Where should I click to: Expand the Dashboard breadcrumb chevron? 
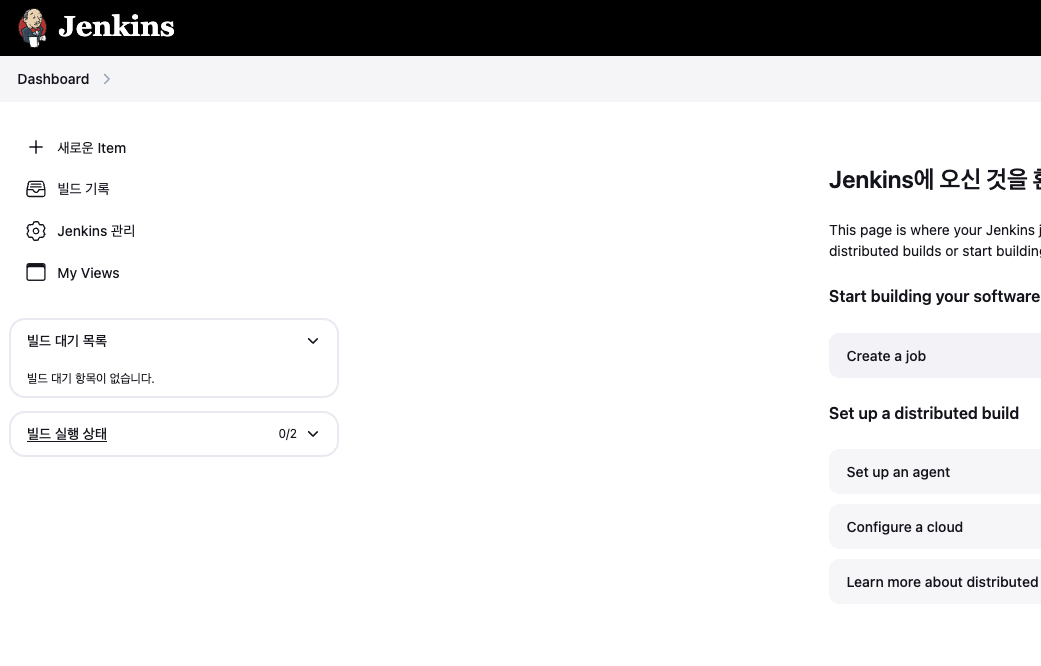106,79
